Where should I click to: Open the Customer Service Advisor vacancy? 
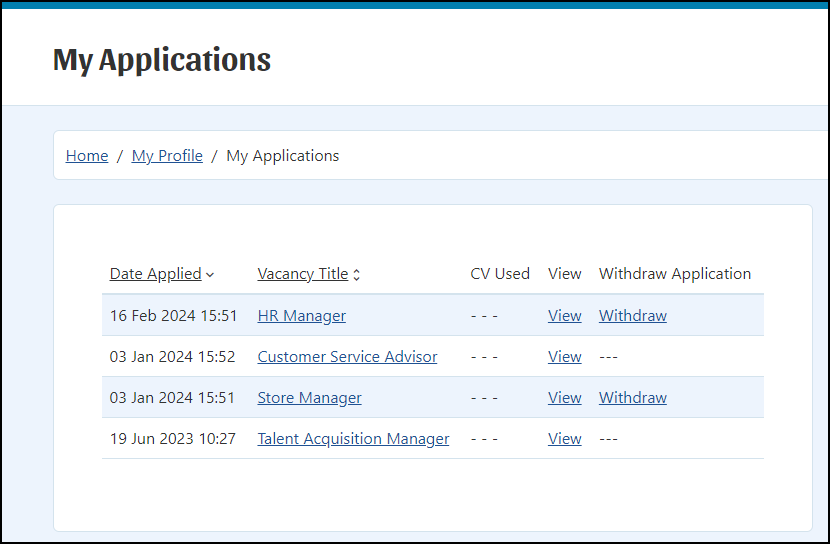tap(347, 357)
